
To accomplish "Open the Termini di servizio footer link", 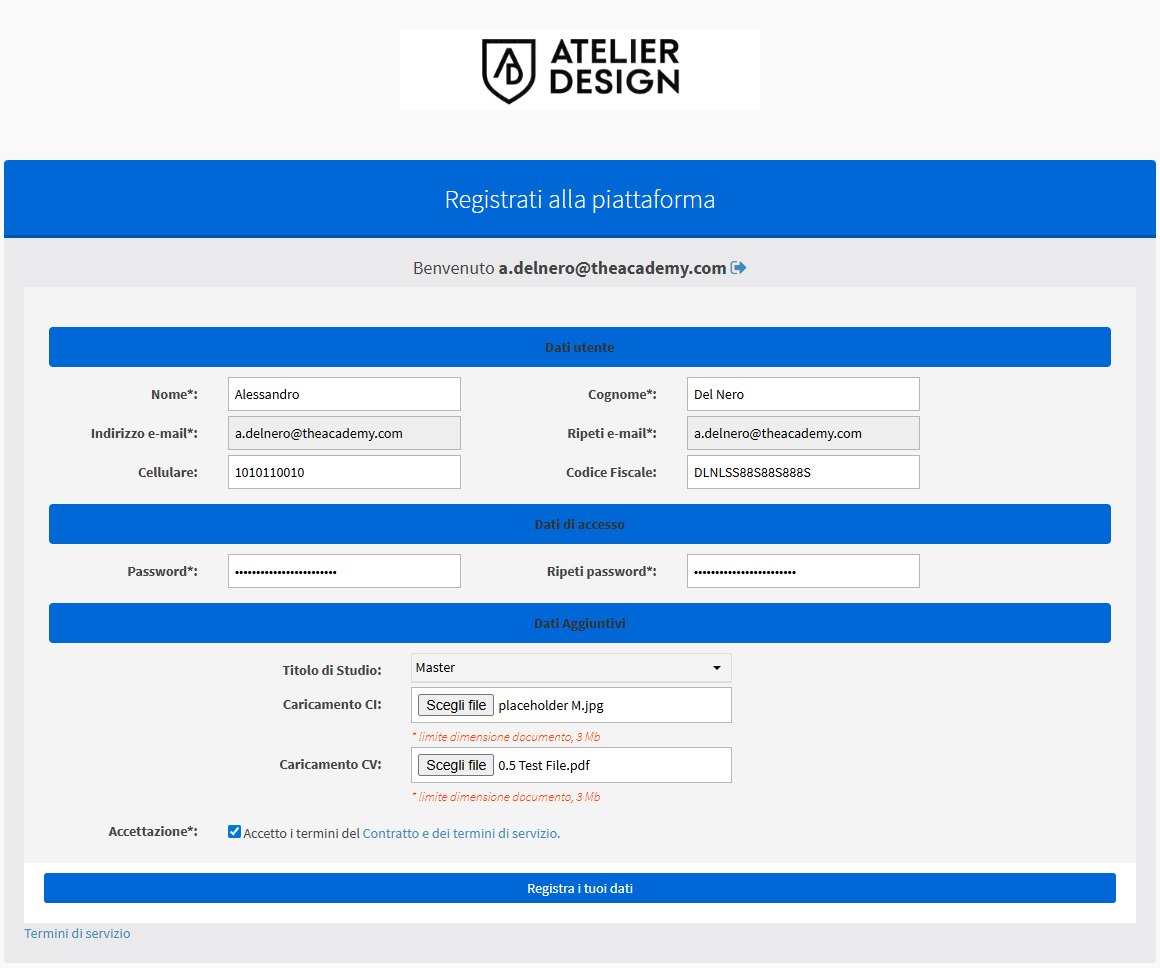I will [77, 933].
